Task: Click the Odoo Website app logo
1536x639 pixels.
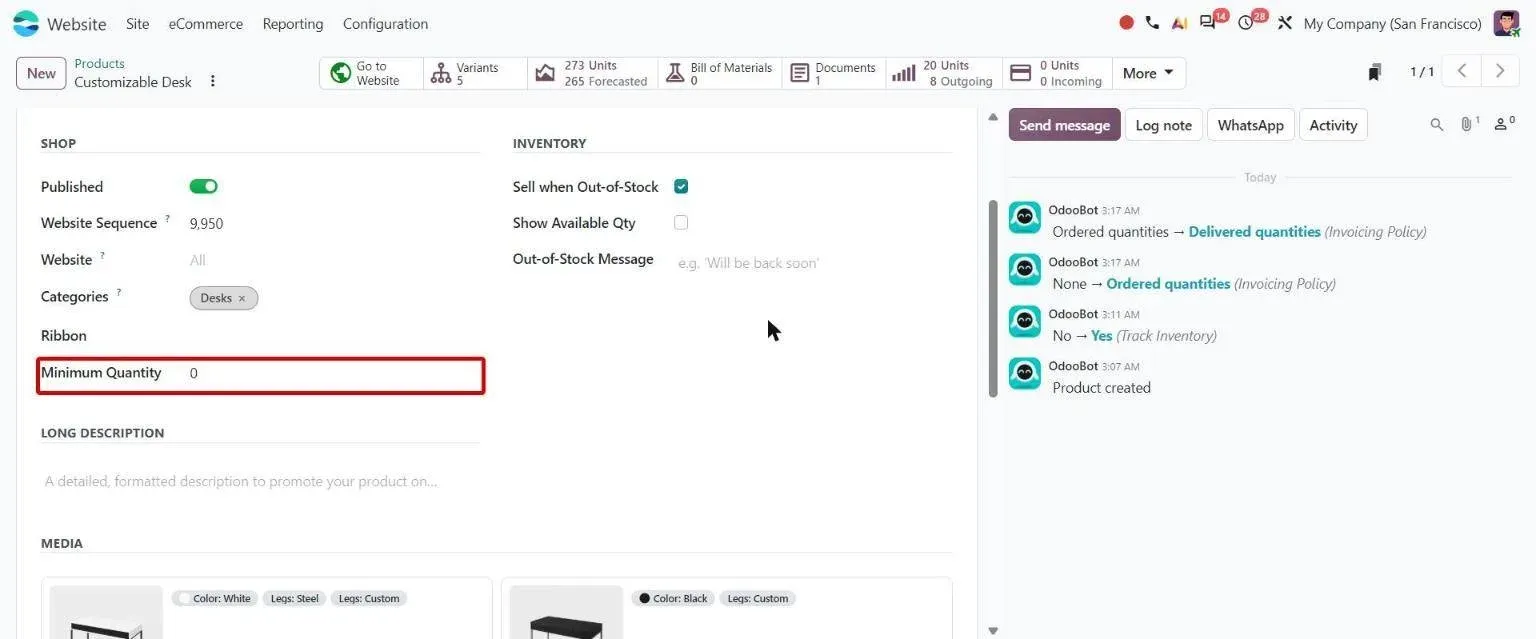Action: pos(26,23)
